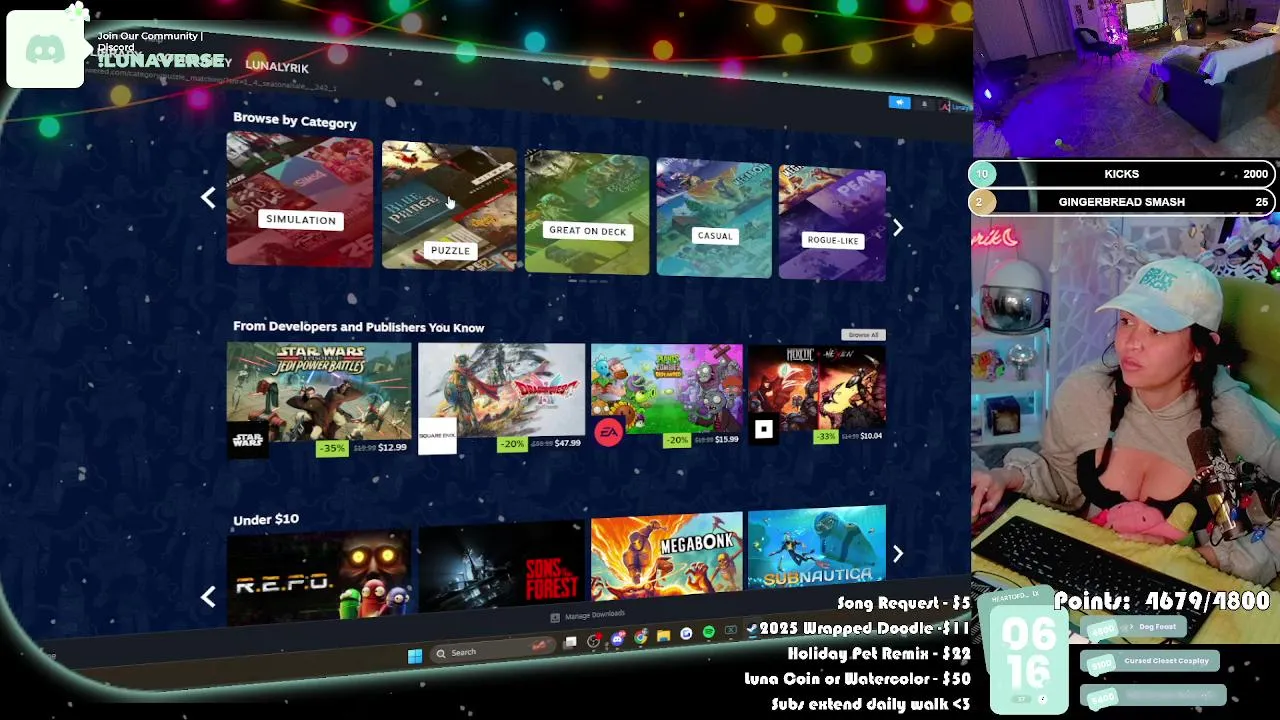The height and width of the screenshot is (720, 1280).
Task: Click the $12.99 price
Action: [392, 447]
